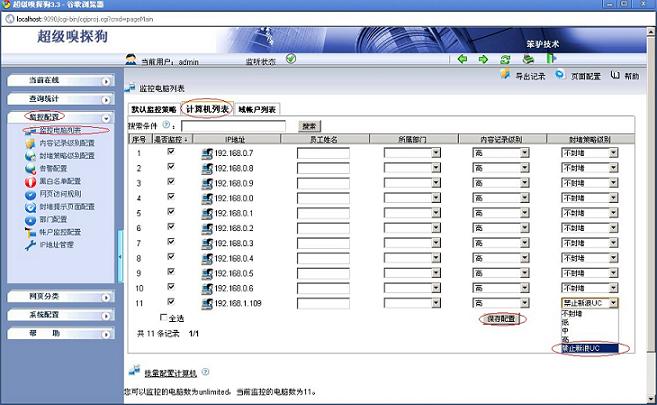Open 页面配置 page settings icon
The image size is (657, 405).
coord(560,76)
